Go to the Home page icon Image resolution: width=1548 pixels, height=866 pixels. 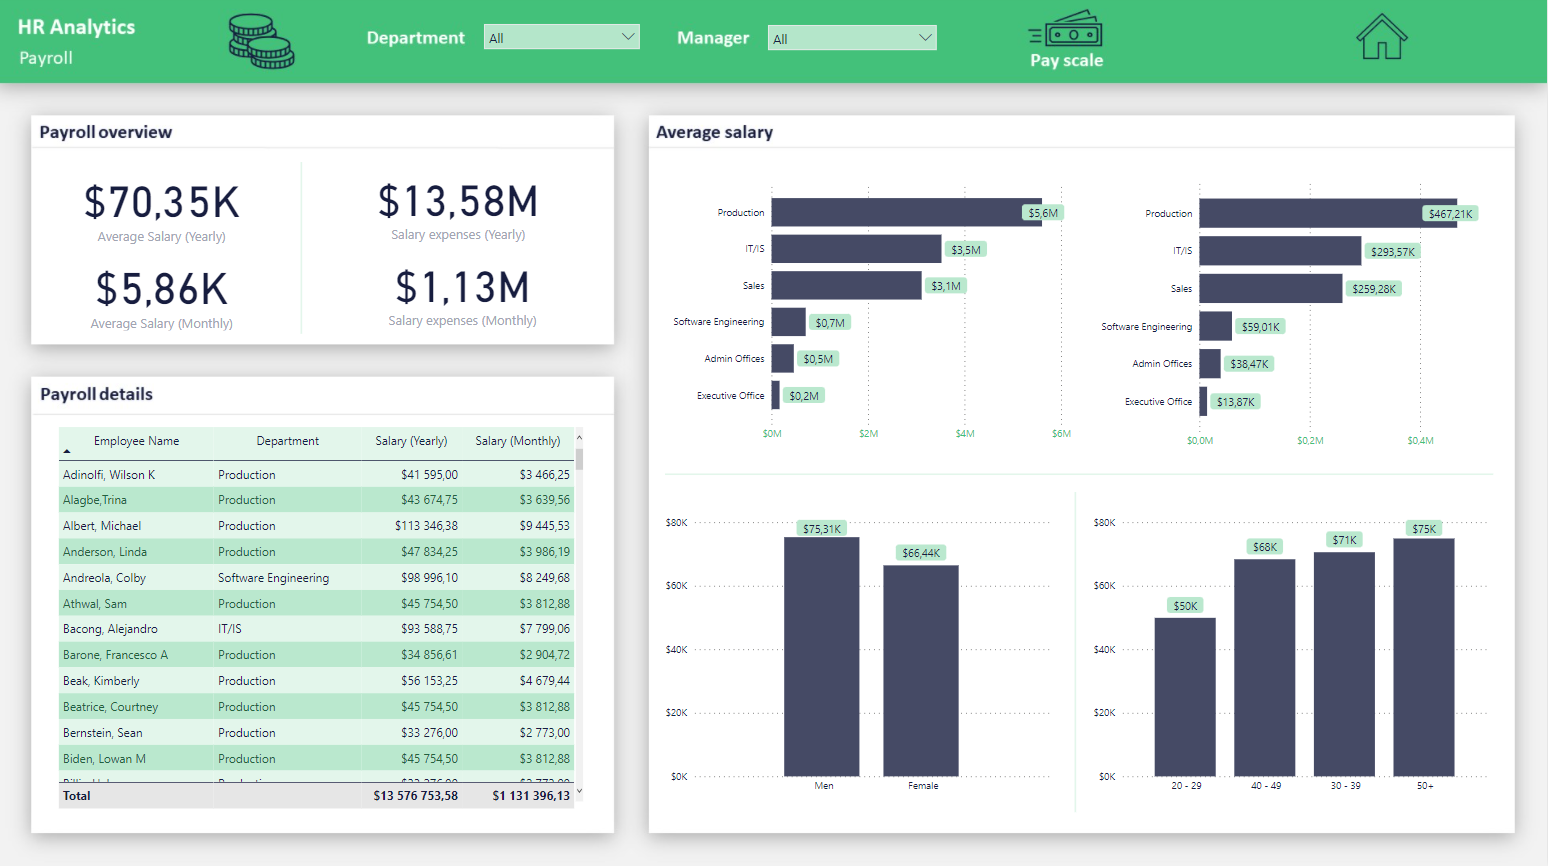[x=1381, y=37]
